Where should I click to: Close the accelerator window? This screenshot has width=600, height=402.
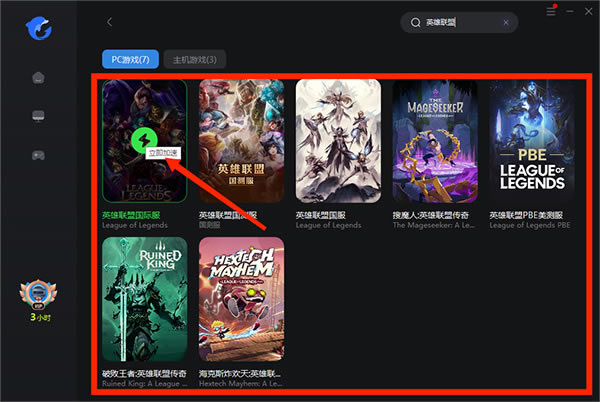[589, 11]
